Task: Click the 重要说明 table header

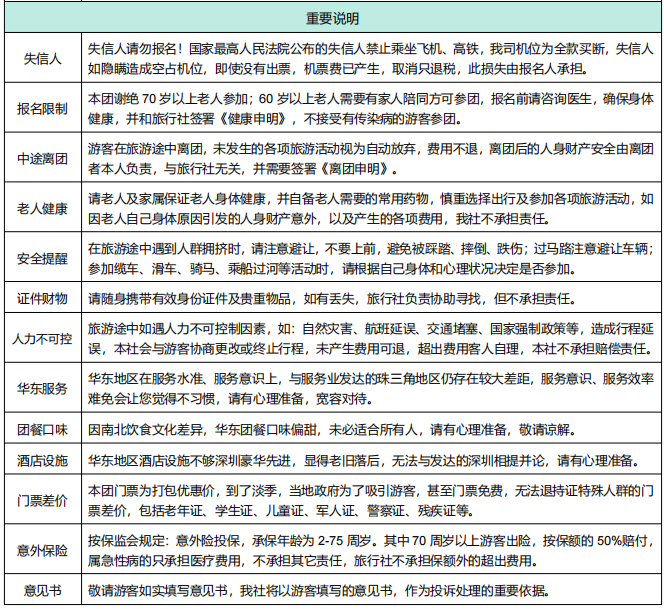Action: click(332, 19)
